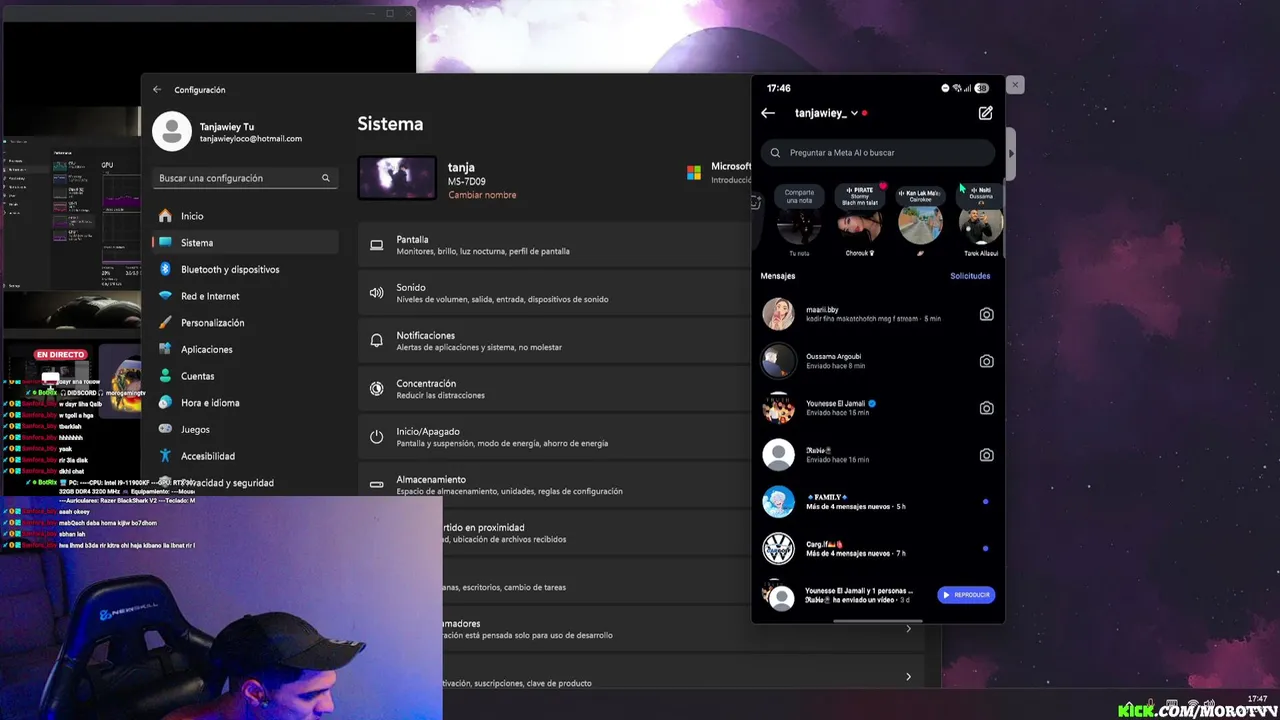Click the taskbar clock showing 17:47
The width and height of the screenshot is (1280, 720).
point(1257,699)
